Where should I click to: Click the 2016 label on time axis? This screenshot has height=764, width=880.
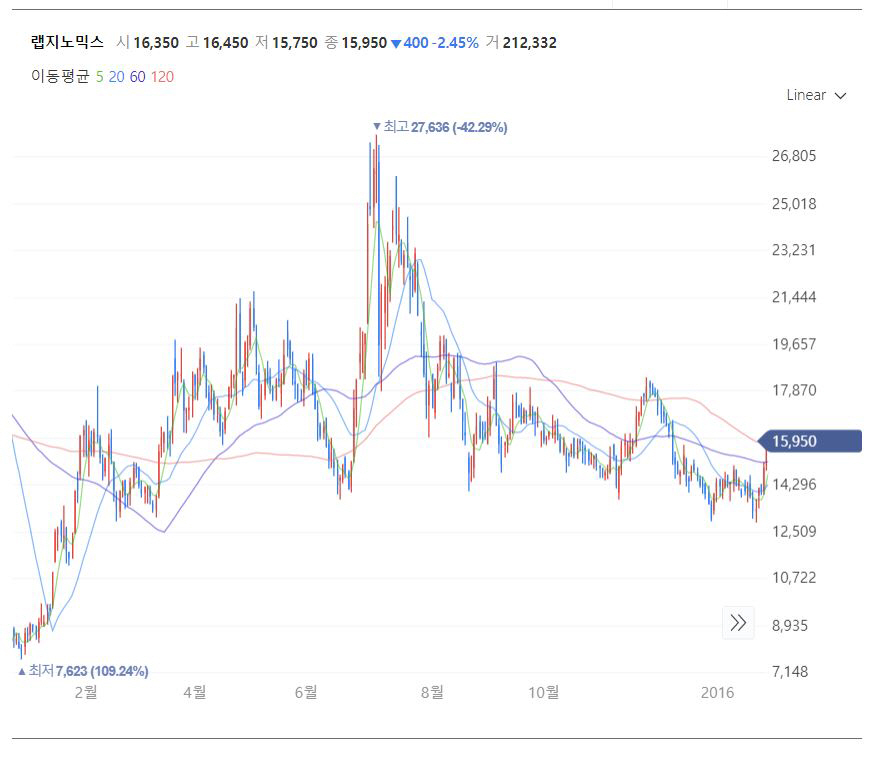pyautogui.click(x=718, y=692)
